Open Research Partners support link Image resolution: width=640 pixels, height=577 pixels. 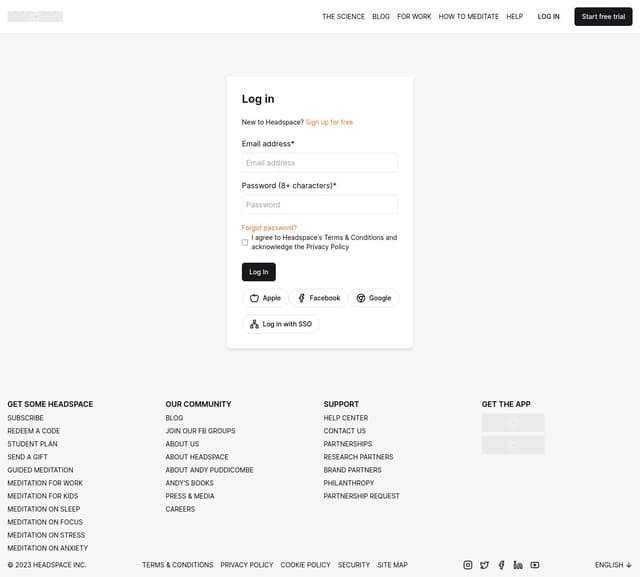[x=358, y=457]
